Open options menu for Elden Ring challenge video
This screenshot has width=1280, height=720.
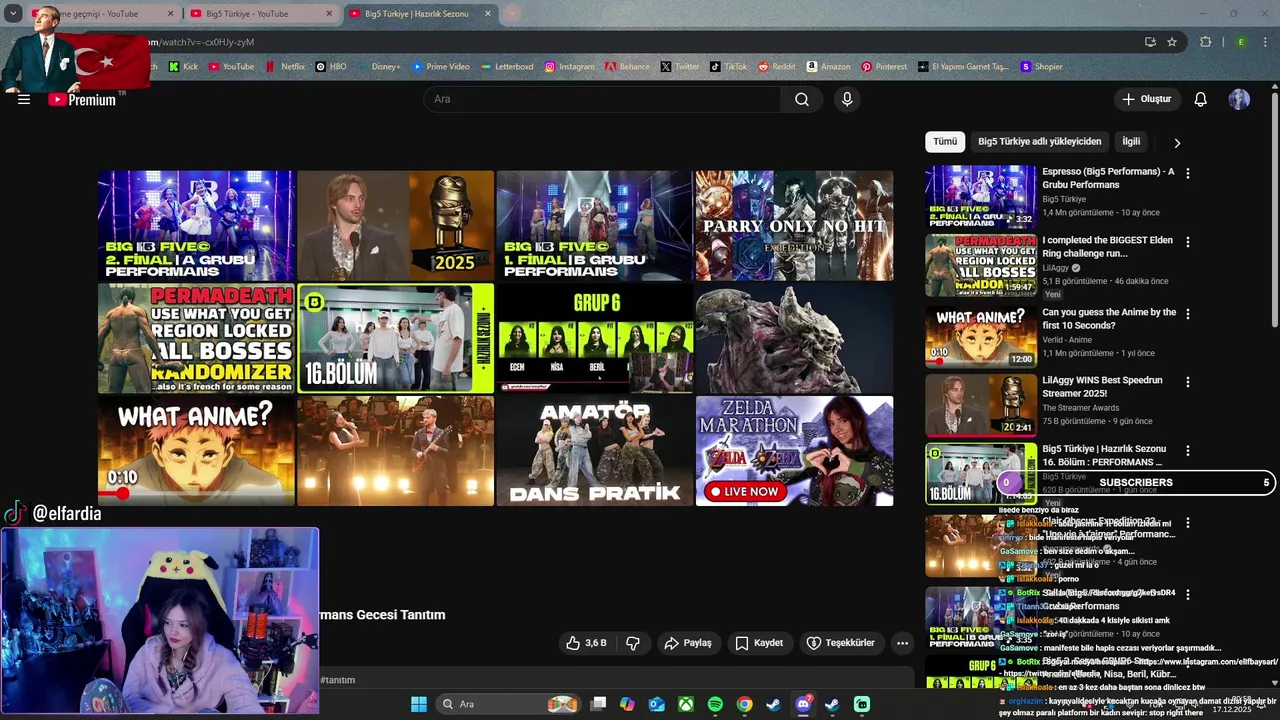pos(1188,242)
